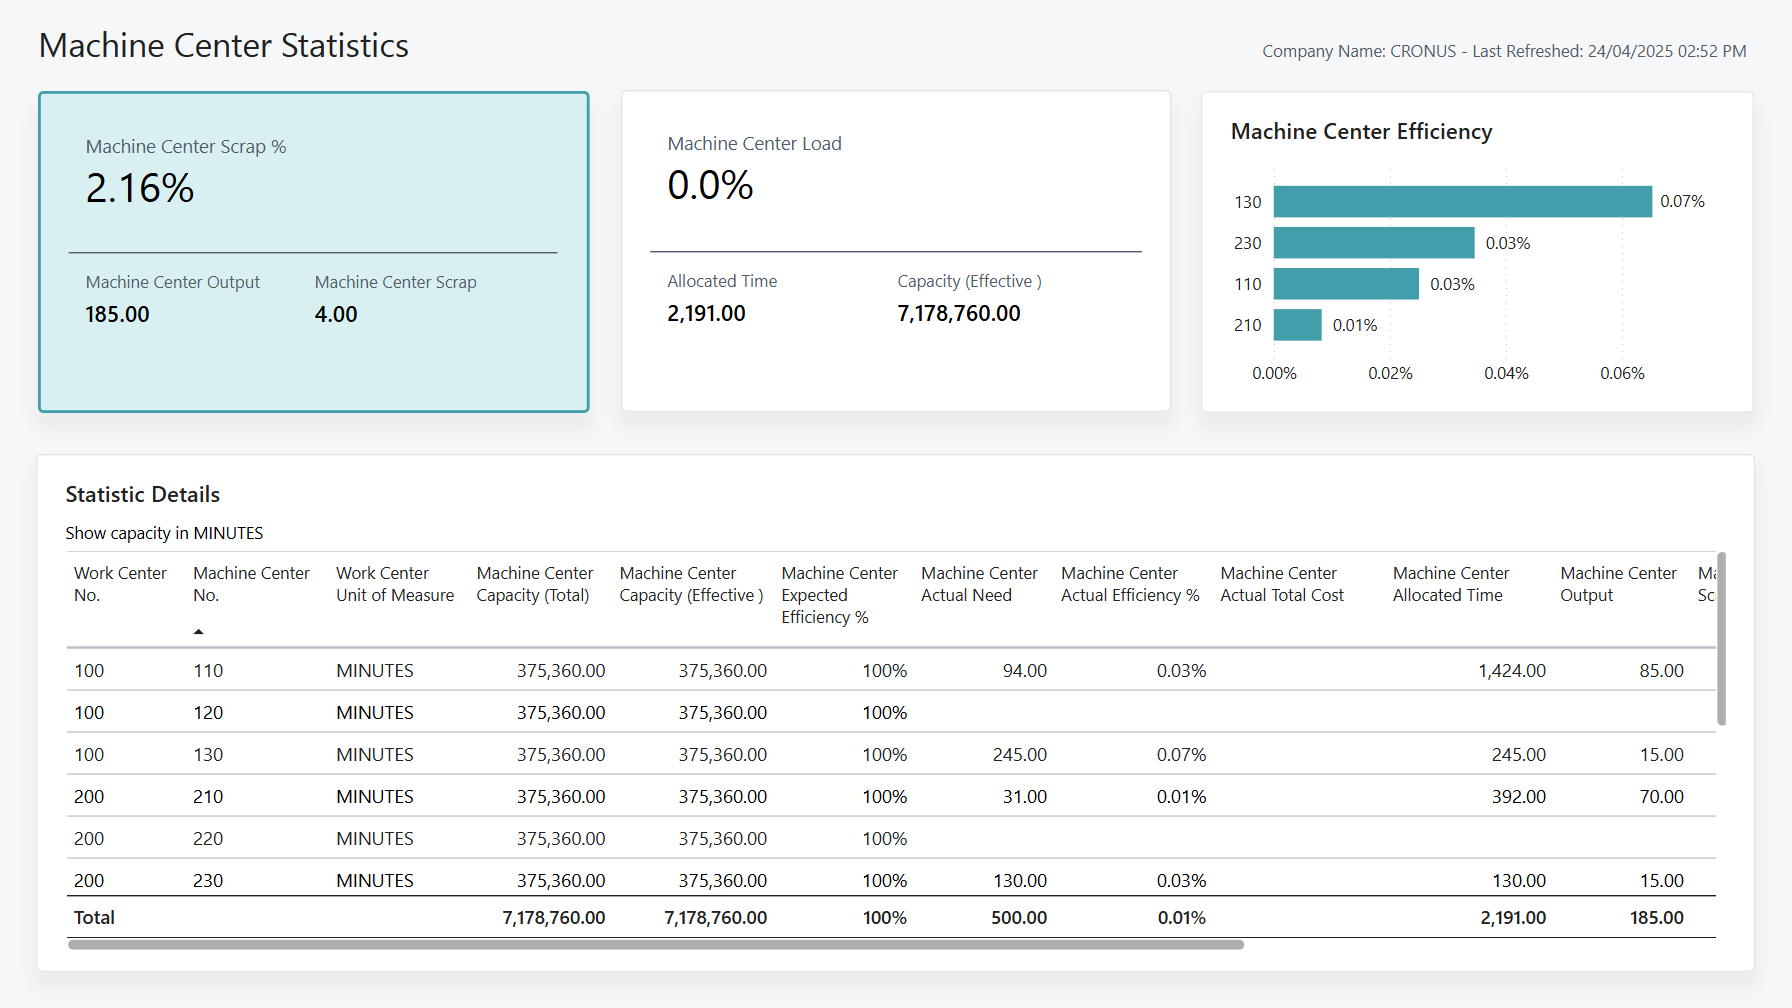1792x1008 pixels.
Task: Select the highlighted Machine Center Scrap % card
Action: (x=313, y=250)
